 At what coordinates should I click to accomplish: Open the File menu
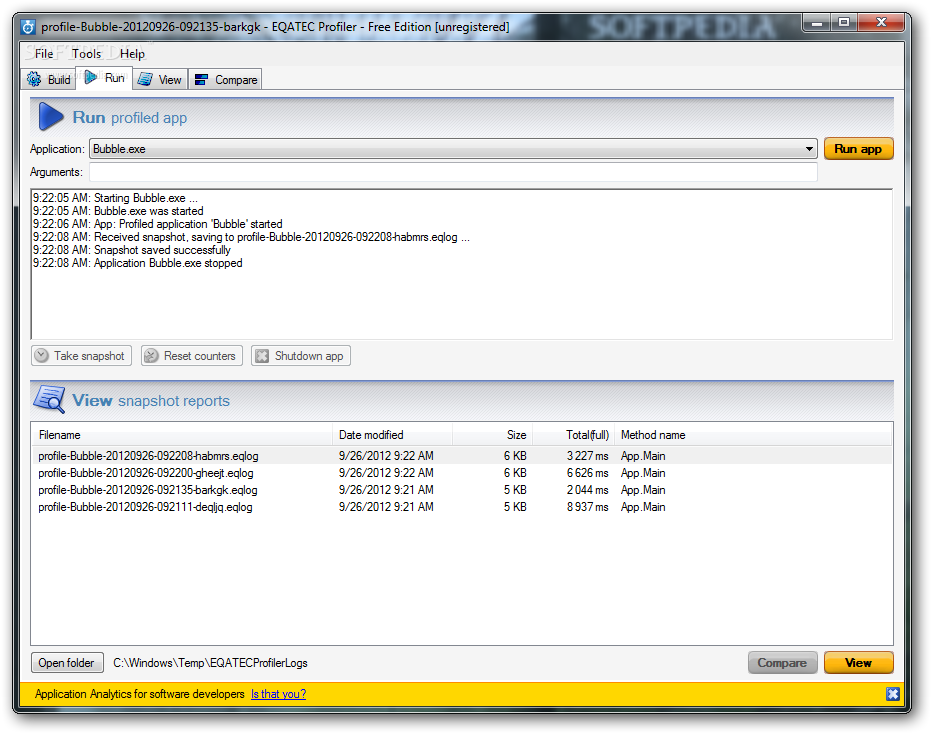[x=44, y=53]
